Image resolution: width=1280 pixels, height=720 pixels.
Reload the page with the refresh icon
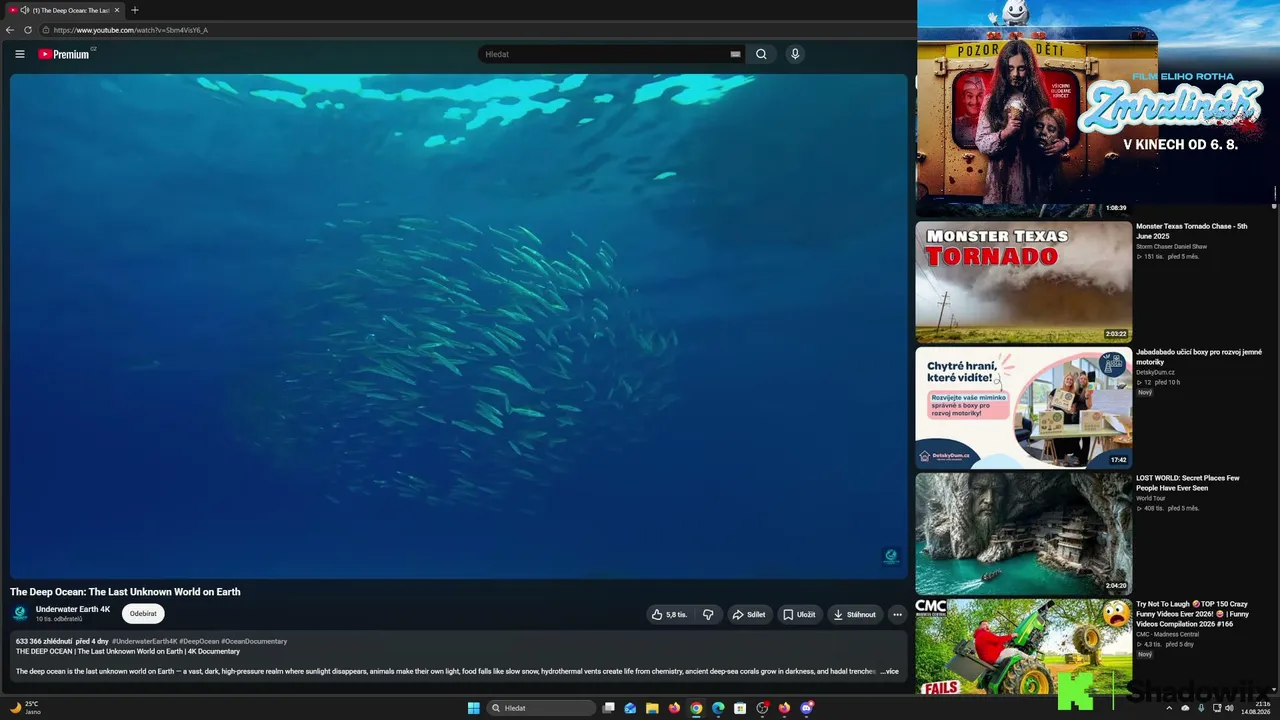(x=28, y=30)
